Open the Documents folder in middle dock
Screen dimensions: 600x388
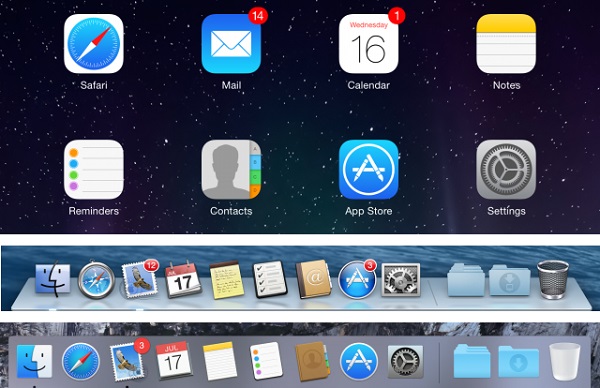coord(466,280)
